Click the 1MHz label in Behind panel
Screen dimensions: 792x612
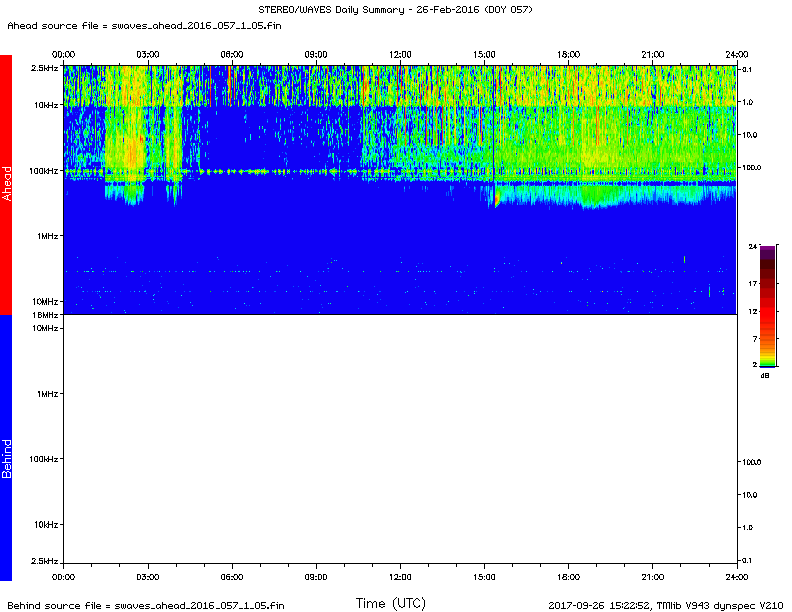[47, 394]
